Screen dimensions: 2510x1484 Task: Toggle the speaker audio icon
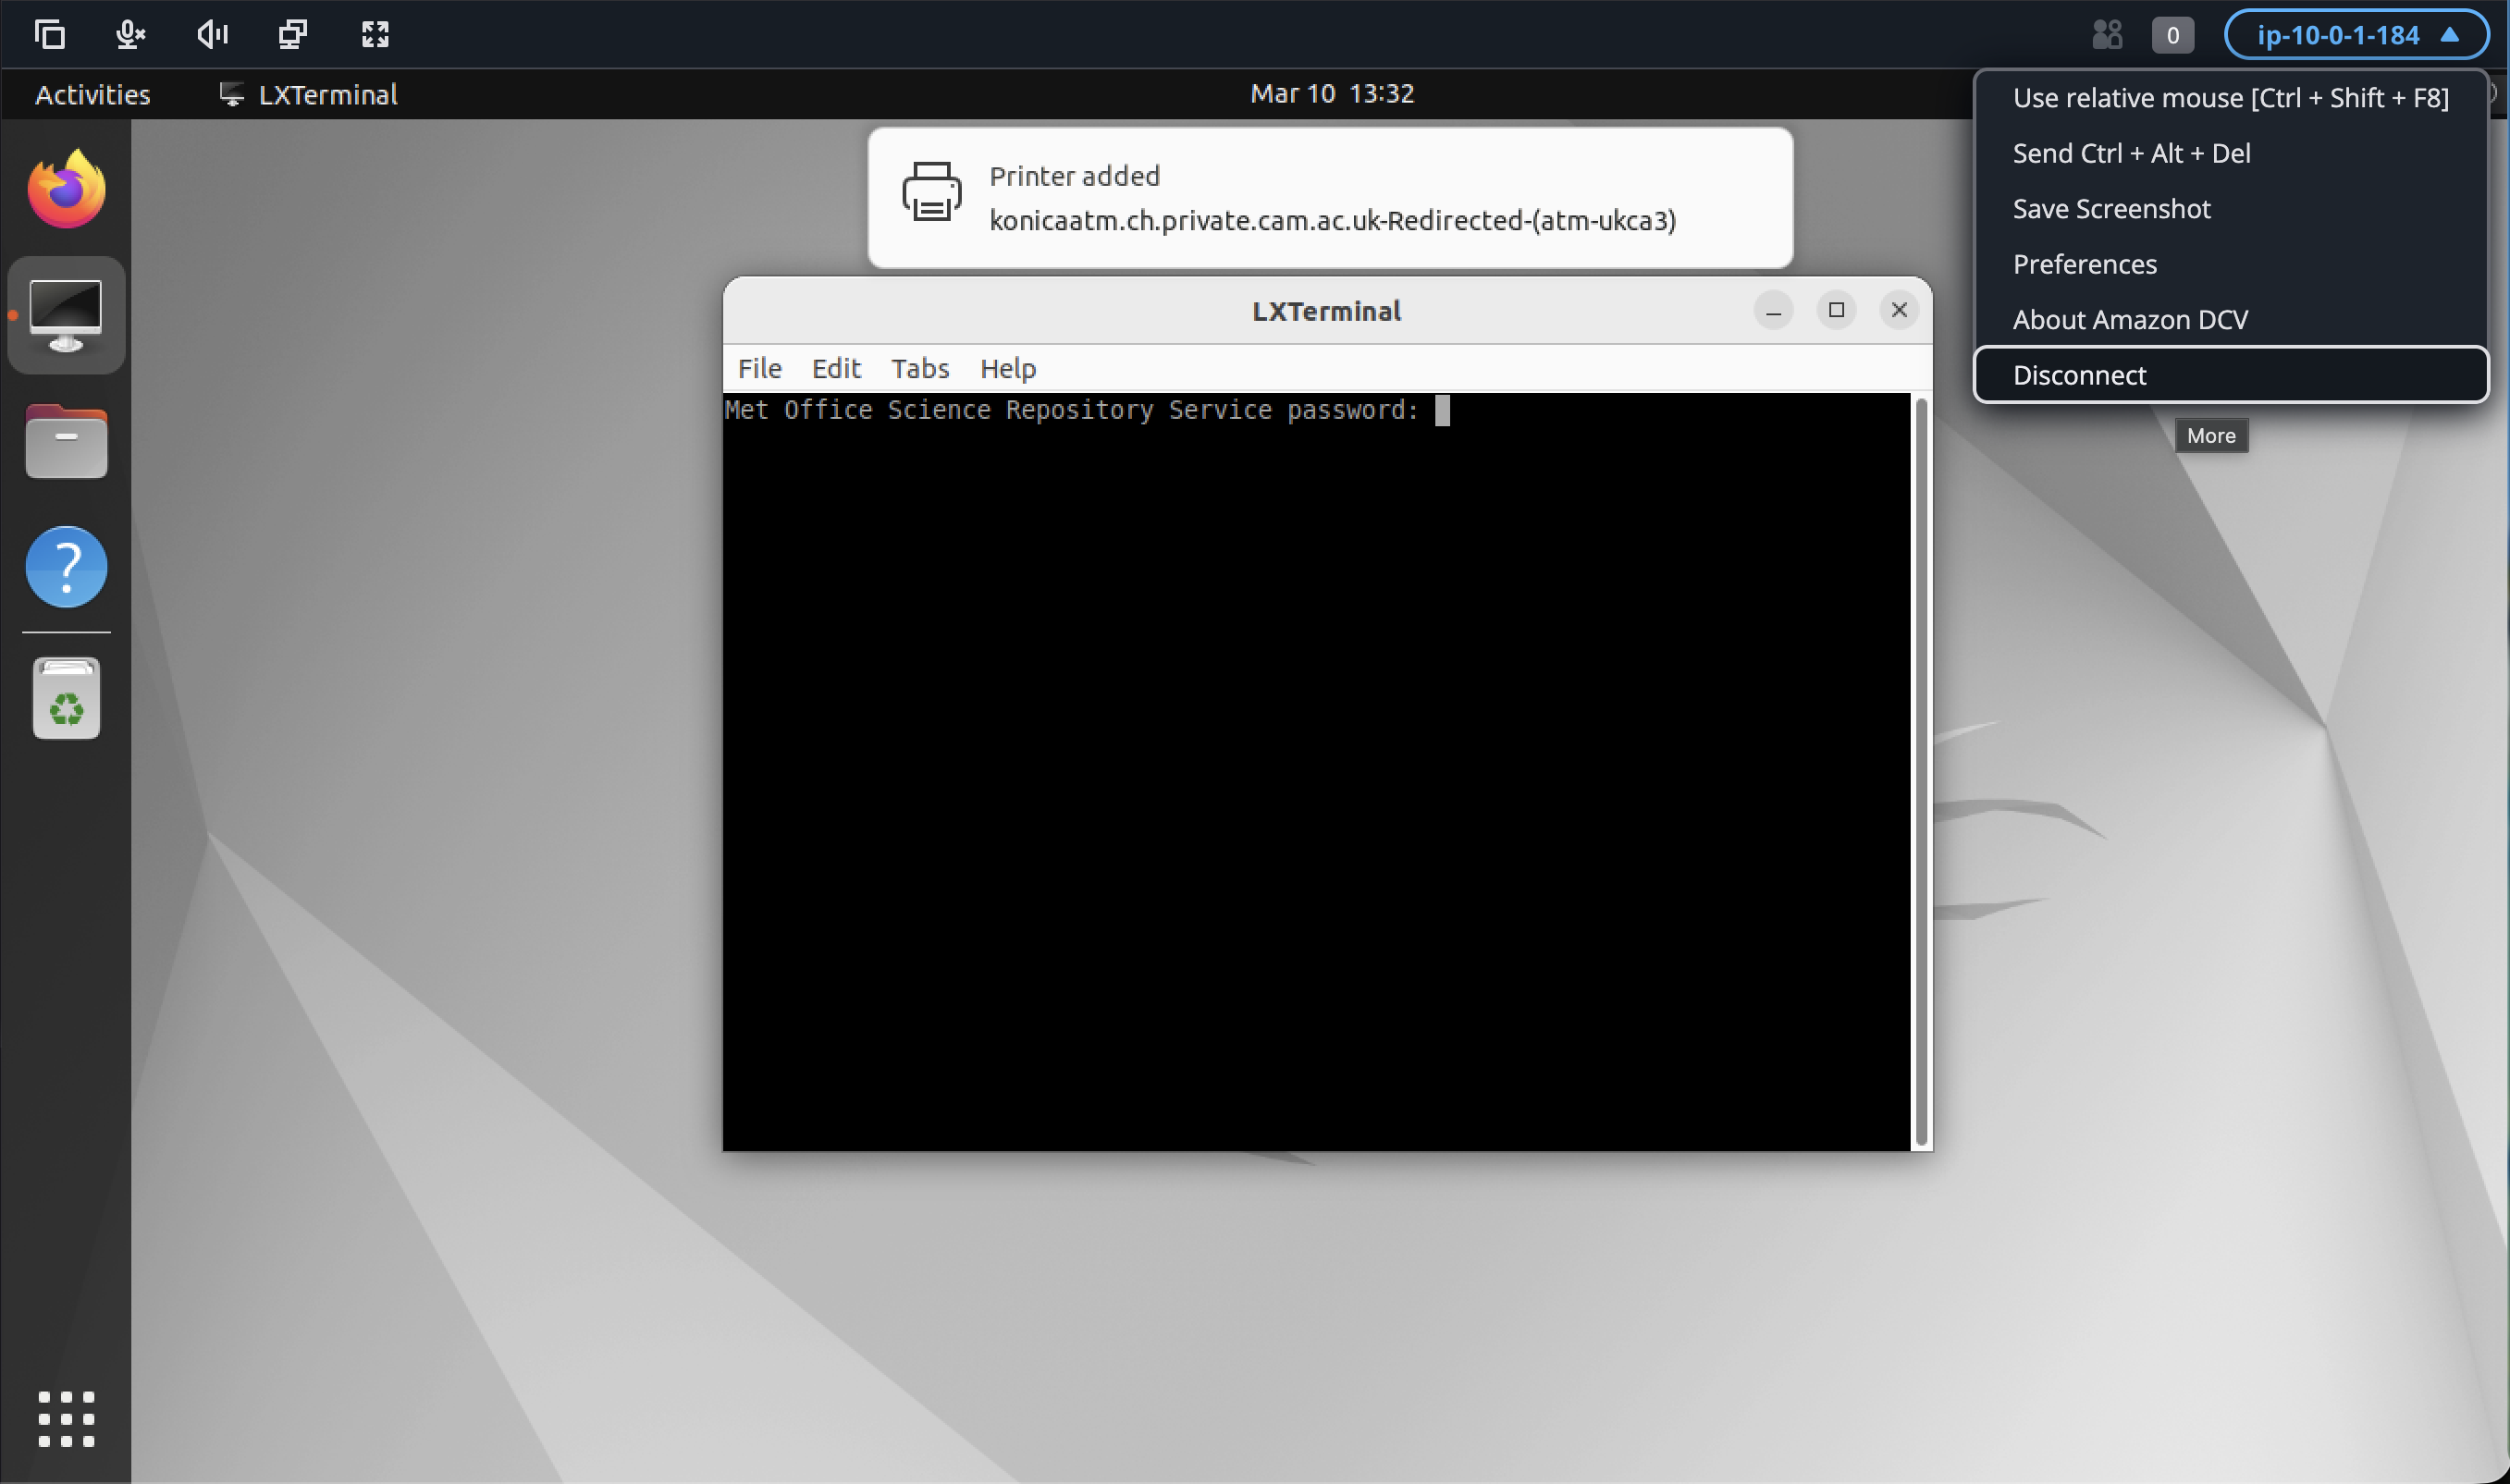point(212,35)
